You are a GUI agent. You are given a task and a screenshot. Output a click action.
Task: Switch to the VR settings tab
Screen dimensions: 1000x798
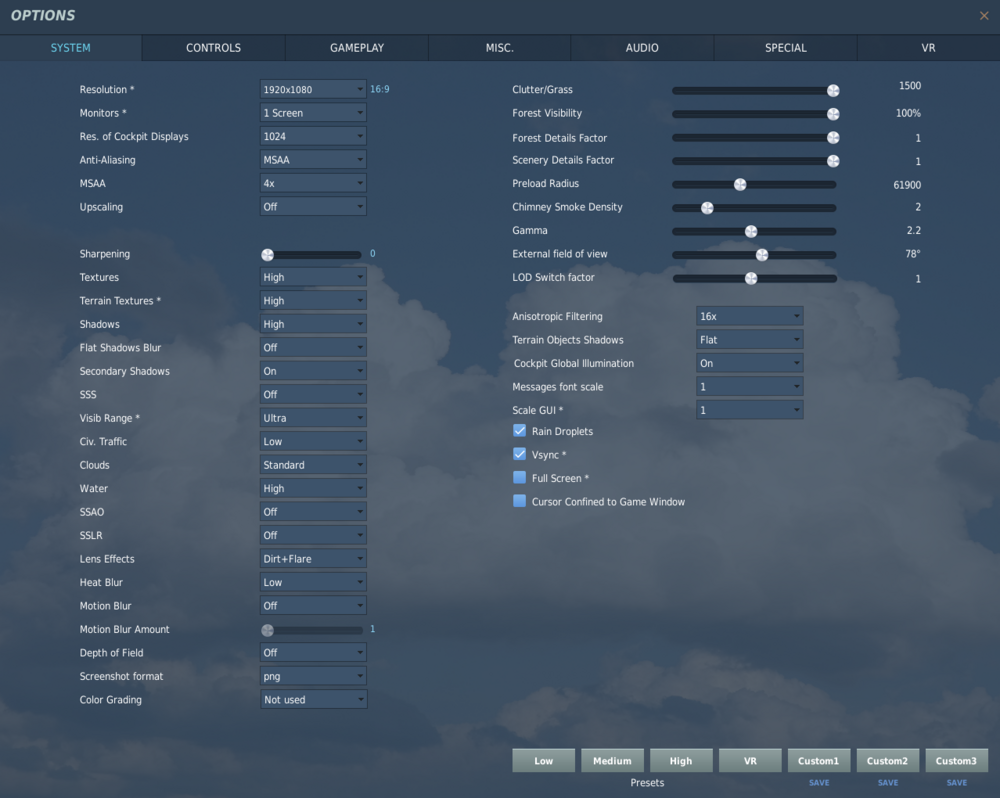click(x=928, y=47)
